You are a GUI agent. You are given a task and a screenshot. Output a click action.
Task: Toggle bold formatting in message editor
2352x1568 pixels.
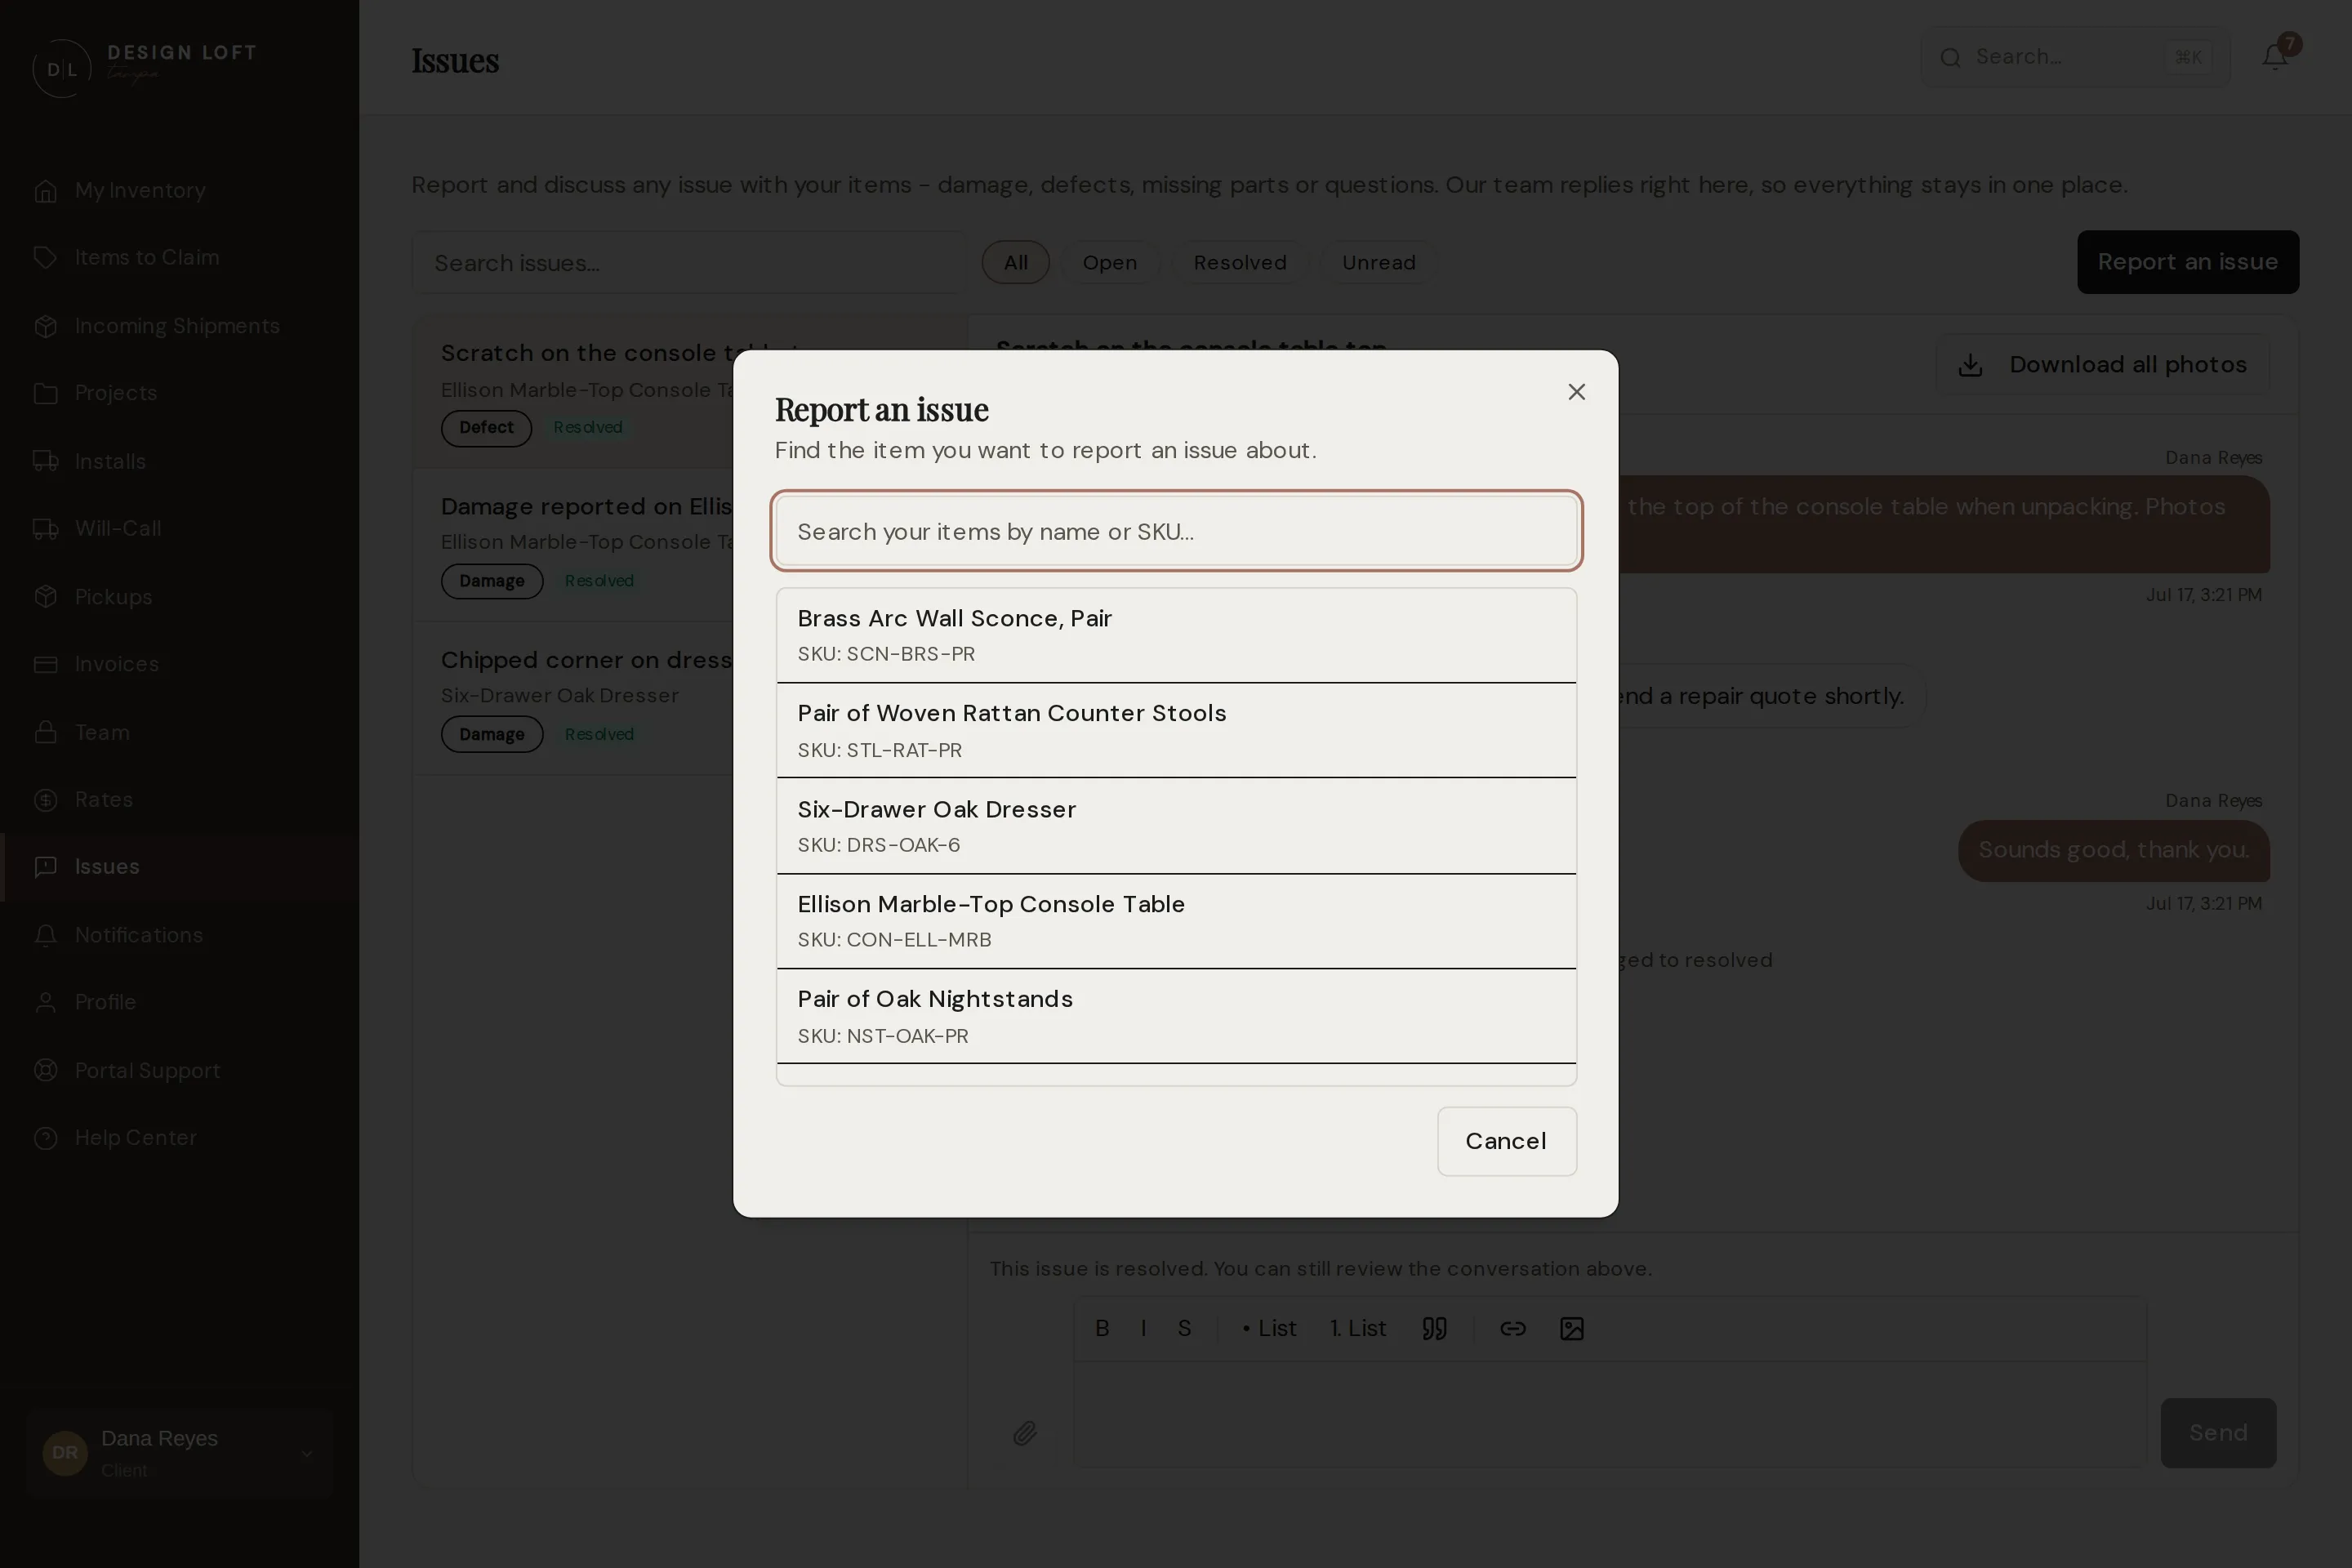tap(1102, 1328)
